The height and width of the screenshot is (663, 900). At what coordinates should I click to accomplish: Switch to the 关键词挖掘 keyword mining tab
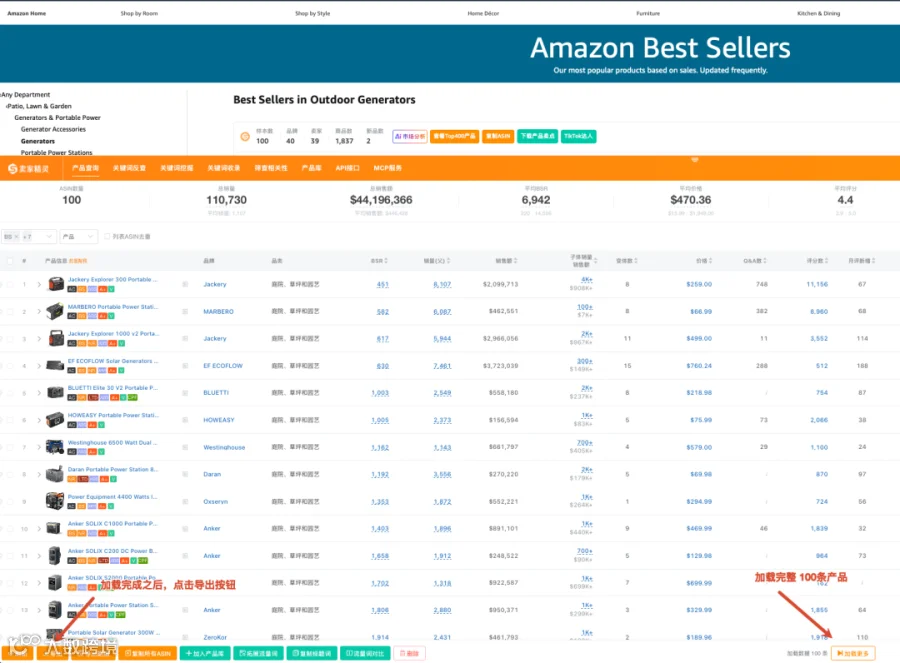click(177, 168)
